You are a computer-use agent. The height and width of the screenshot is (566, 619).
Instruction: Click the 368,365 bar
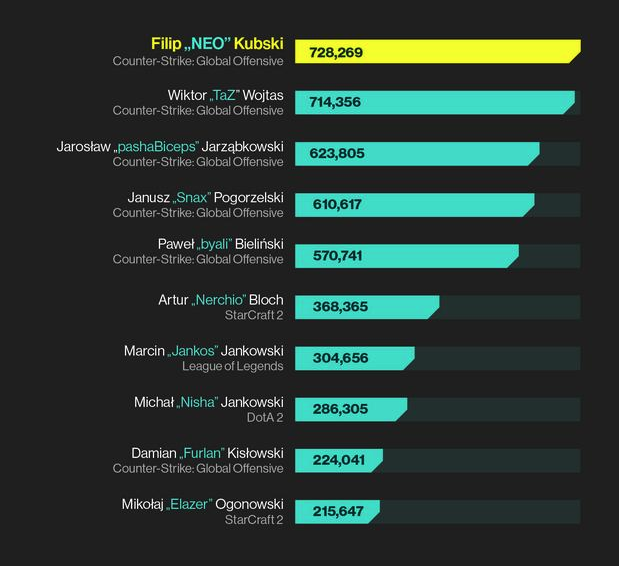367,307
